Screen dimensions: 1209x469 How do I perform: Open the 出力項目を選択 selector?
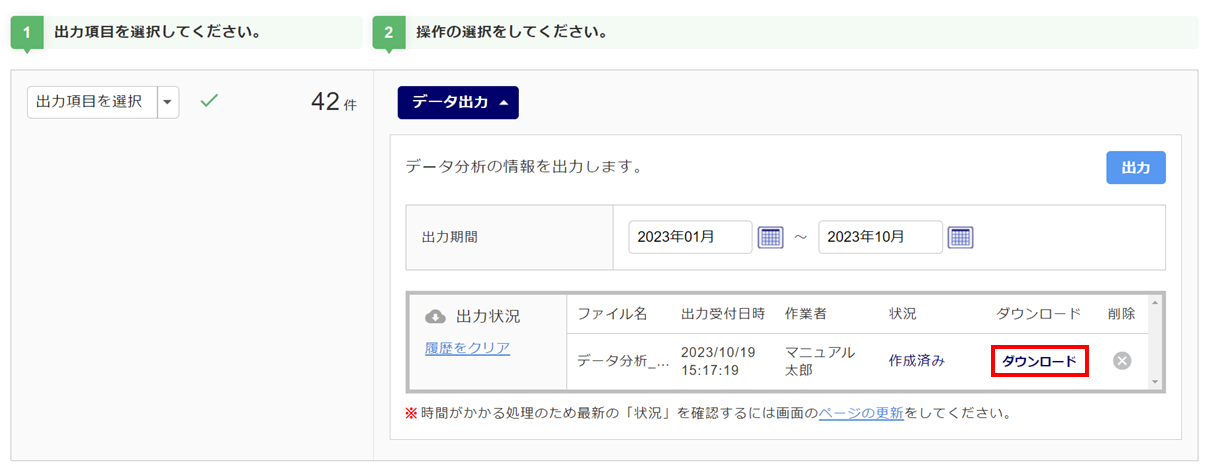coord(91,101)
